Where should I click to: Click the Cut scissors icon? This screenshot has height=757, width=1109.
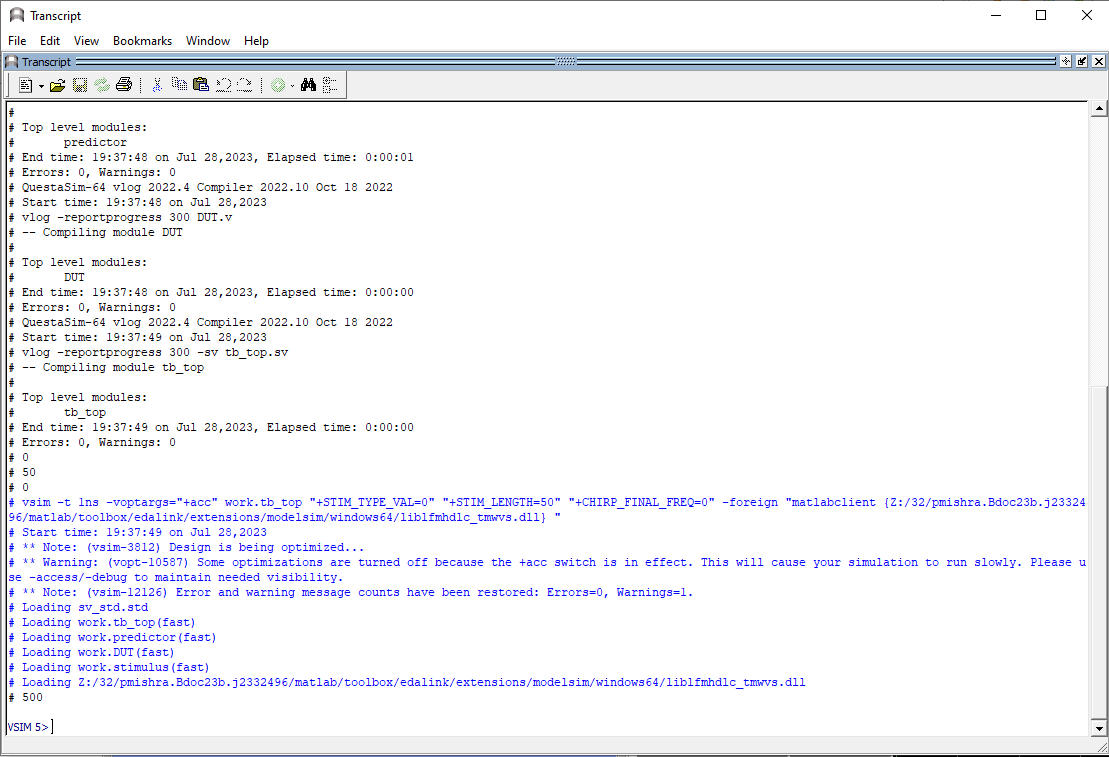point(157,86)
